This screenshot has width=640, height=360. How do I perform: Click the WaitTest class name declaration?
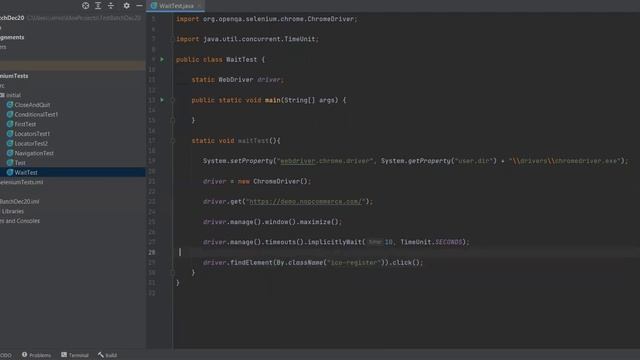coord(242,60)
